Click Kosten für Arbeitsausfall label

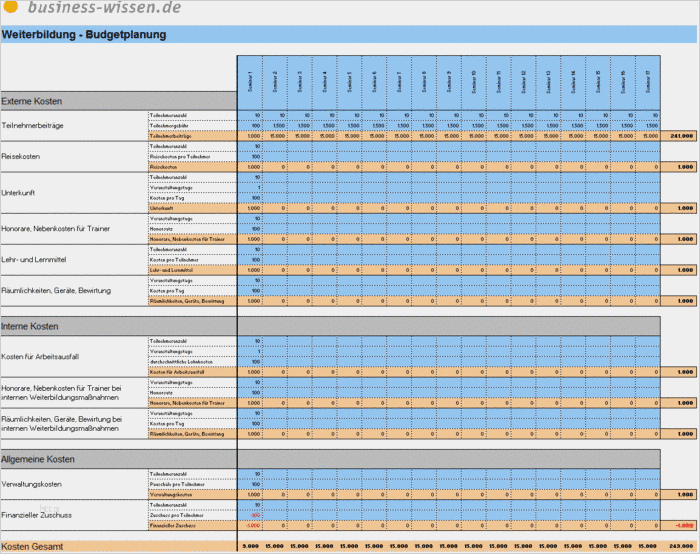tap(40, 357)
